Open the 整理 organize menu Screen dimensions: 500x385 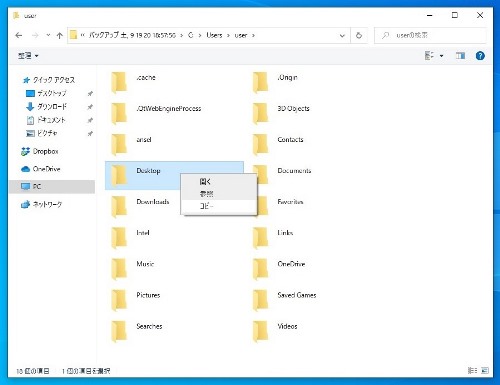click(28, 56)
